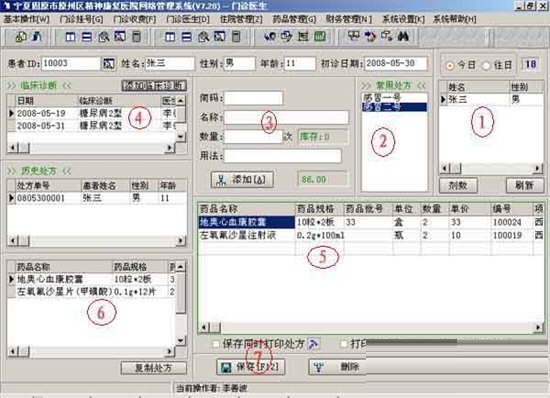Open the 财务管理[N] menu
Viewport: 550px width, 398px height.
pos(348,19)
